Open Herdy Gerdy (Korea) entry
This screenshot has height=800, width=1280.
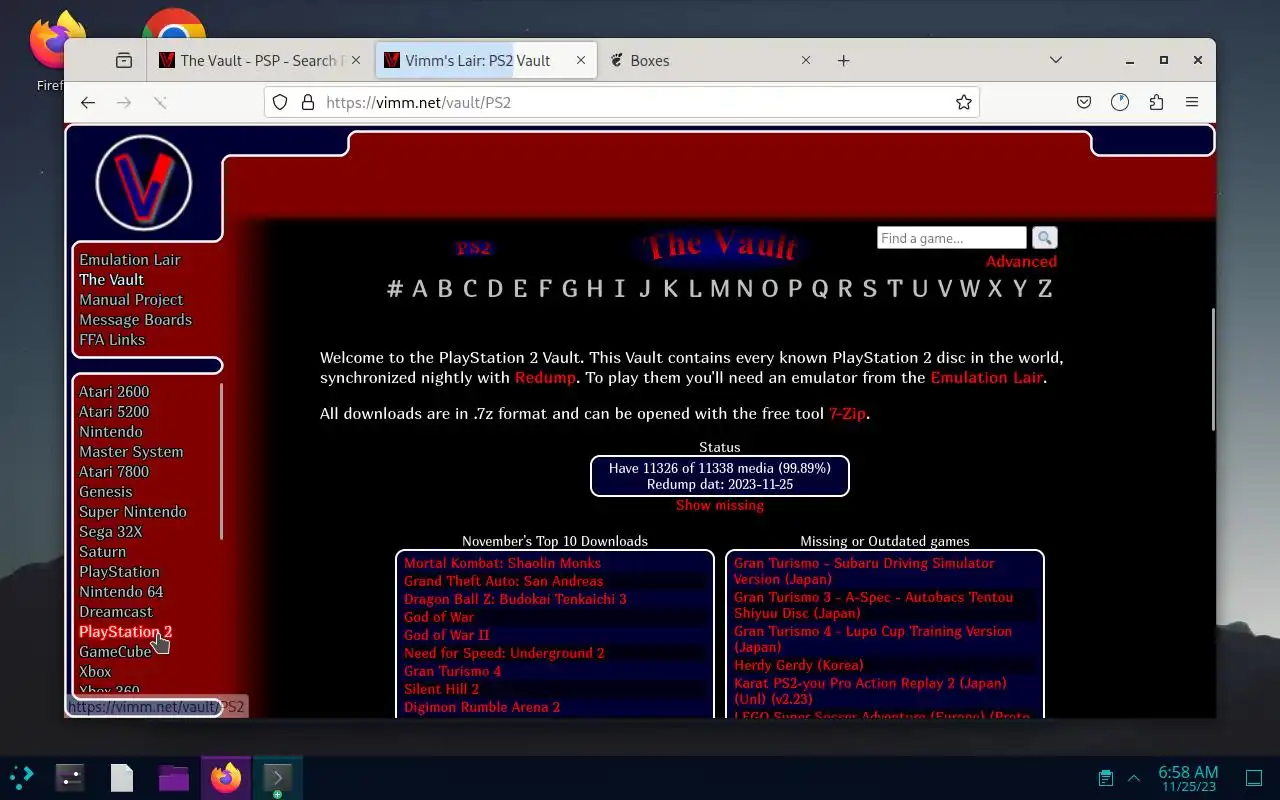(799, 665)
